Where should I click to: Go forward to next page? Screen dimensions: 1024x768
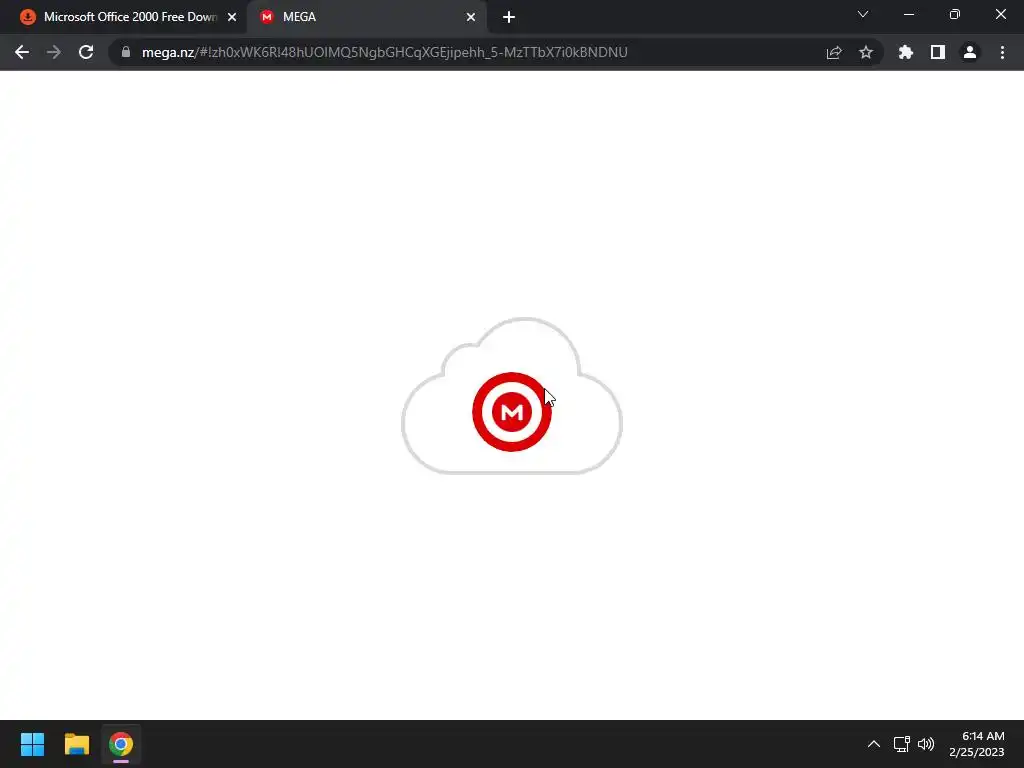[x=54, y=52]
